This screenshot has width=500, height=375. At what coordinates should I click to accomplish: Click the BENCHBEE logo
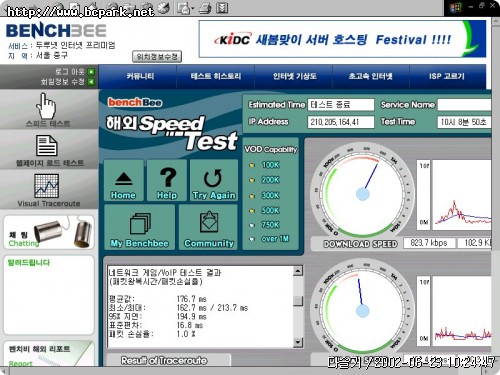(x=56, y=31)
